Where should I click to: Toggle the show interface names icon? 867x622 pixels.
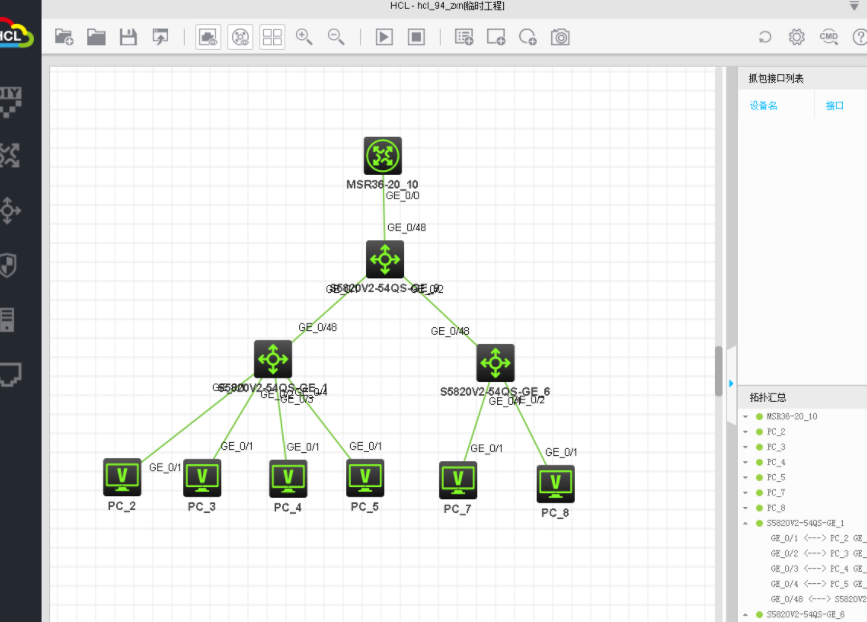click(208, 37)
